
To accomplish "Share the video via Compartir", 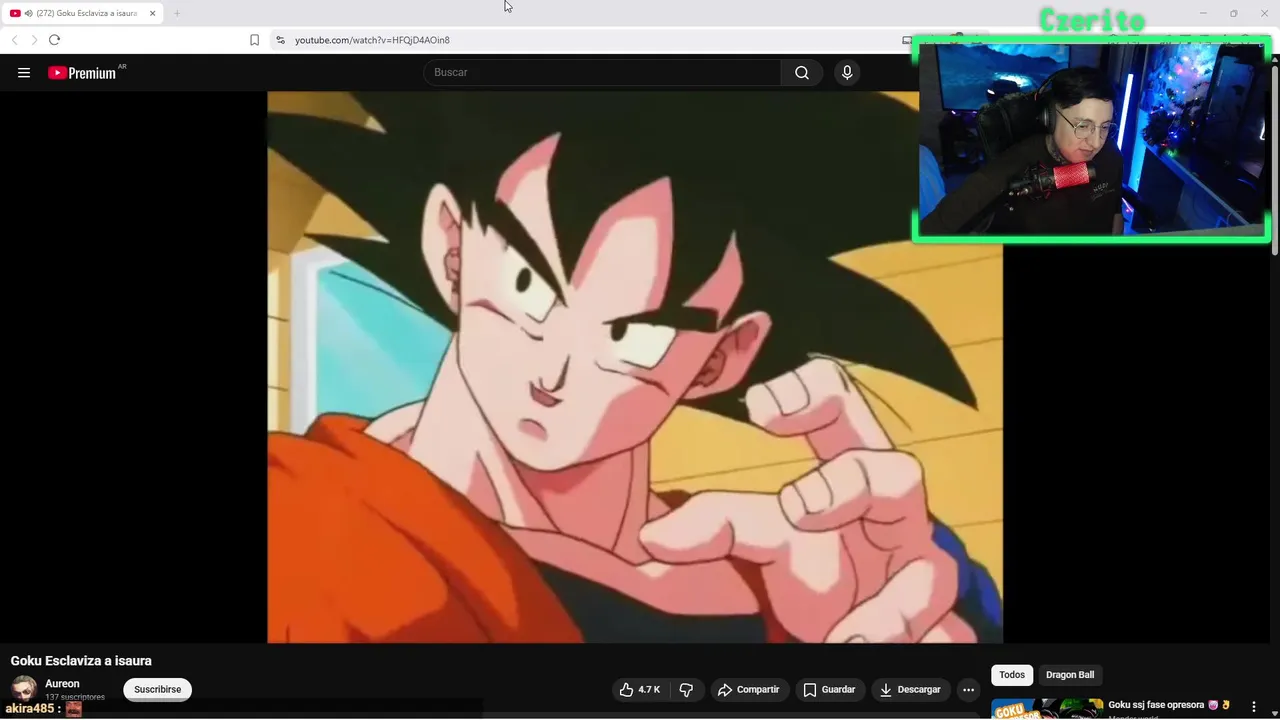I will coord(748,689).
